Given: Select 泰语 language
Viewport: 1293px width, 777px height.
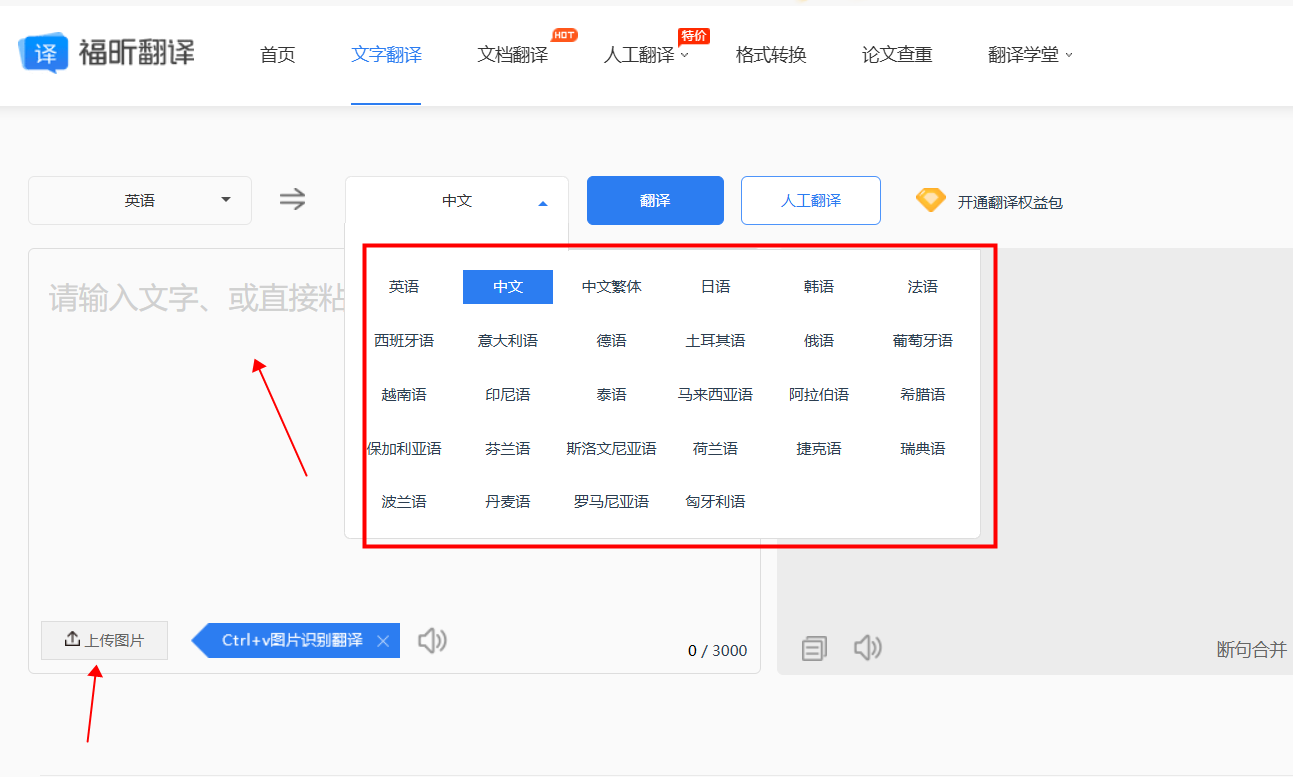Looking at the screenshot, I should click(612, 395).
